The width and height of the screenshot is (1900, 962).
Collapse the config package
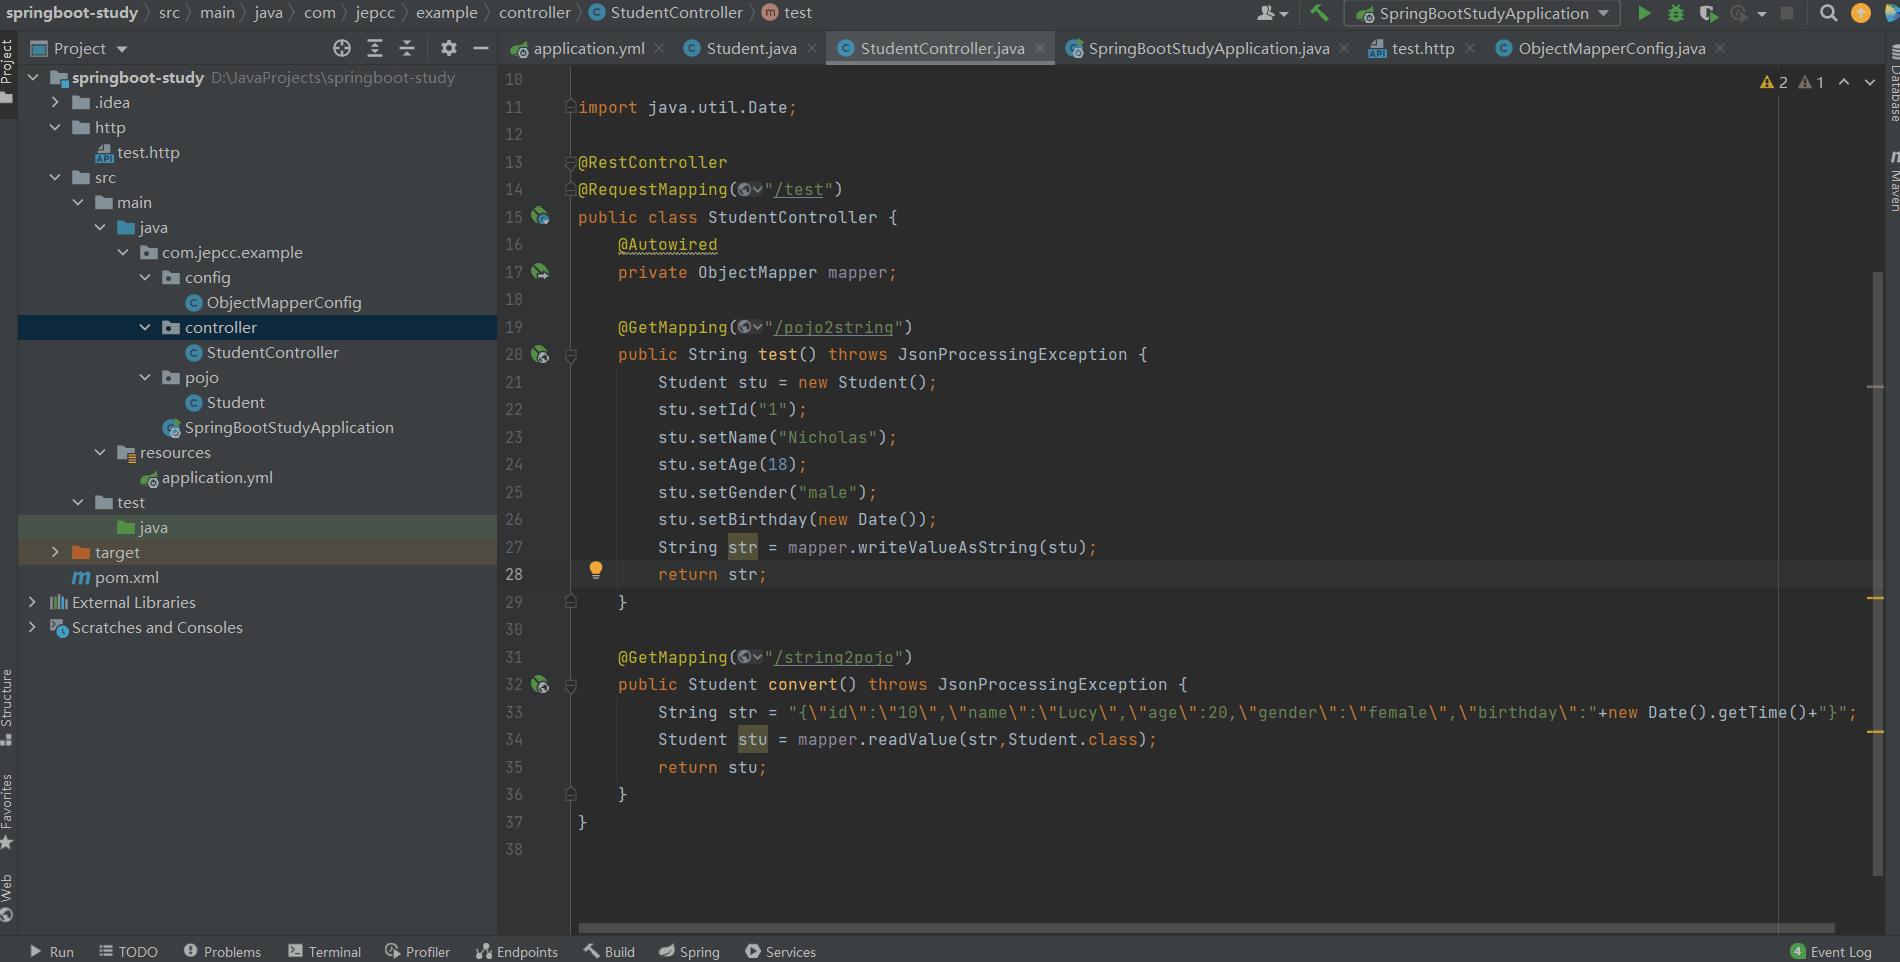tap(145, 277)
